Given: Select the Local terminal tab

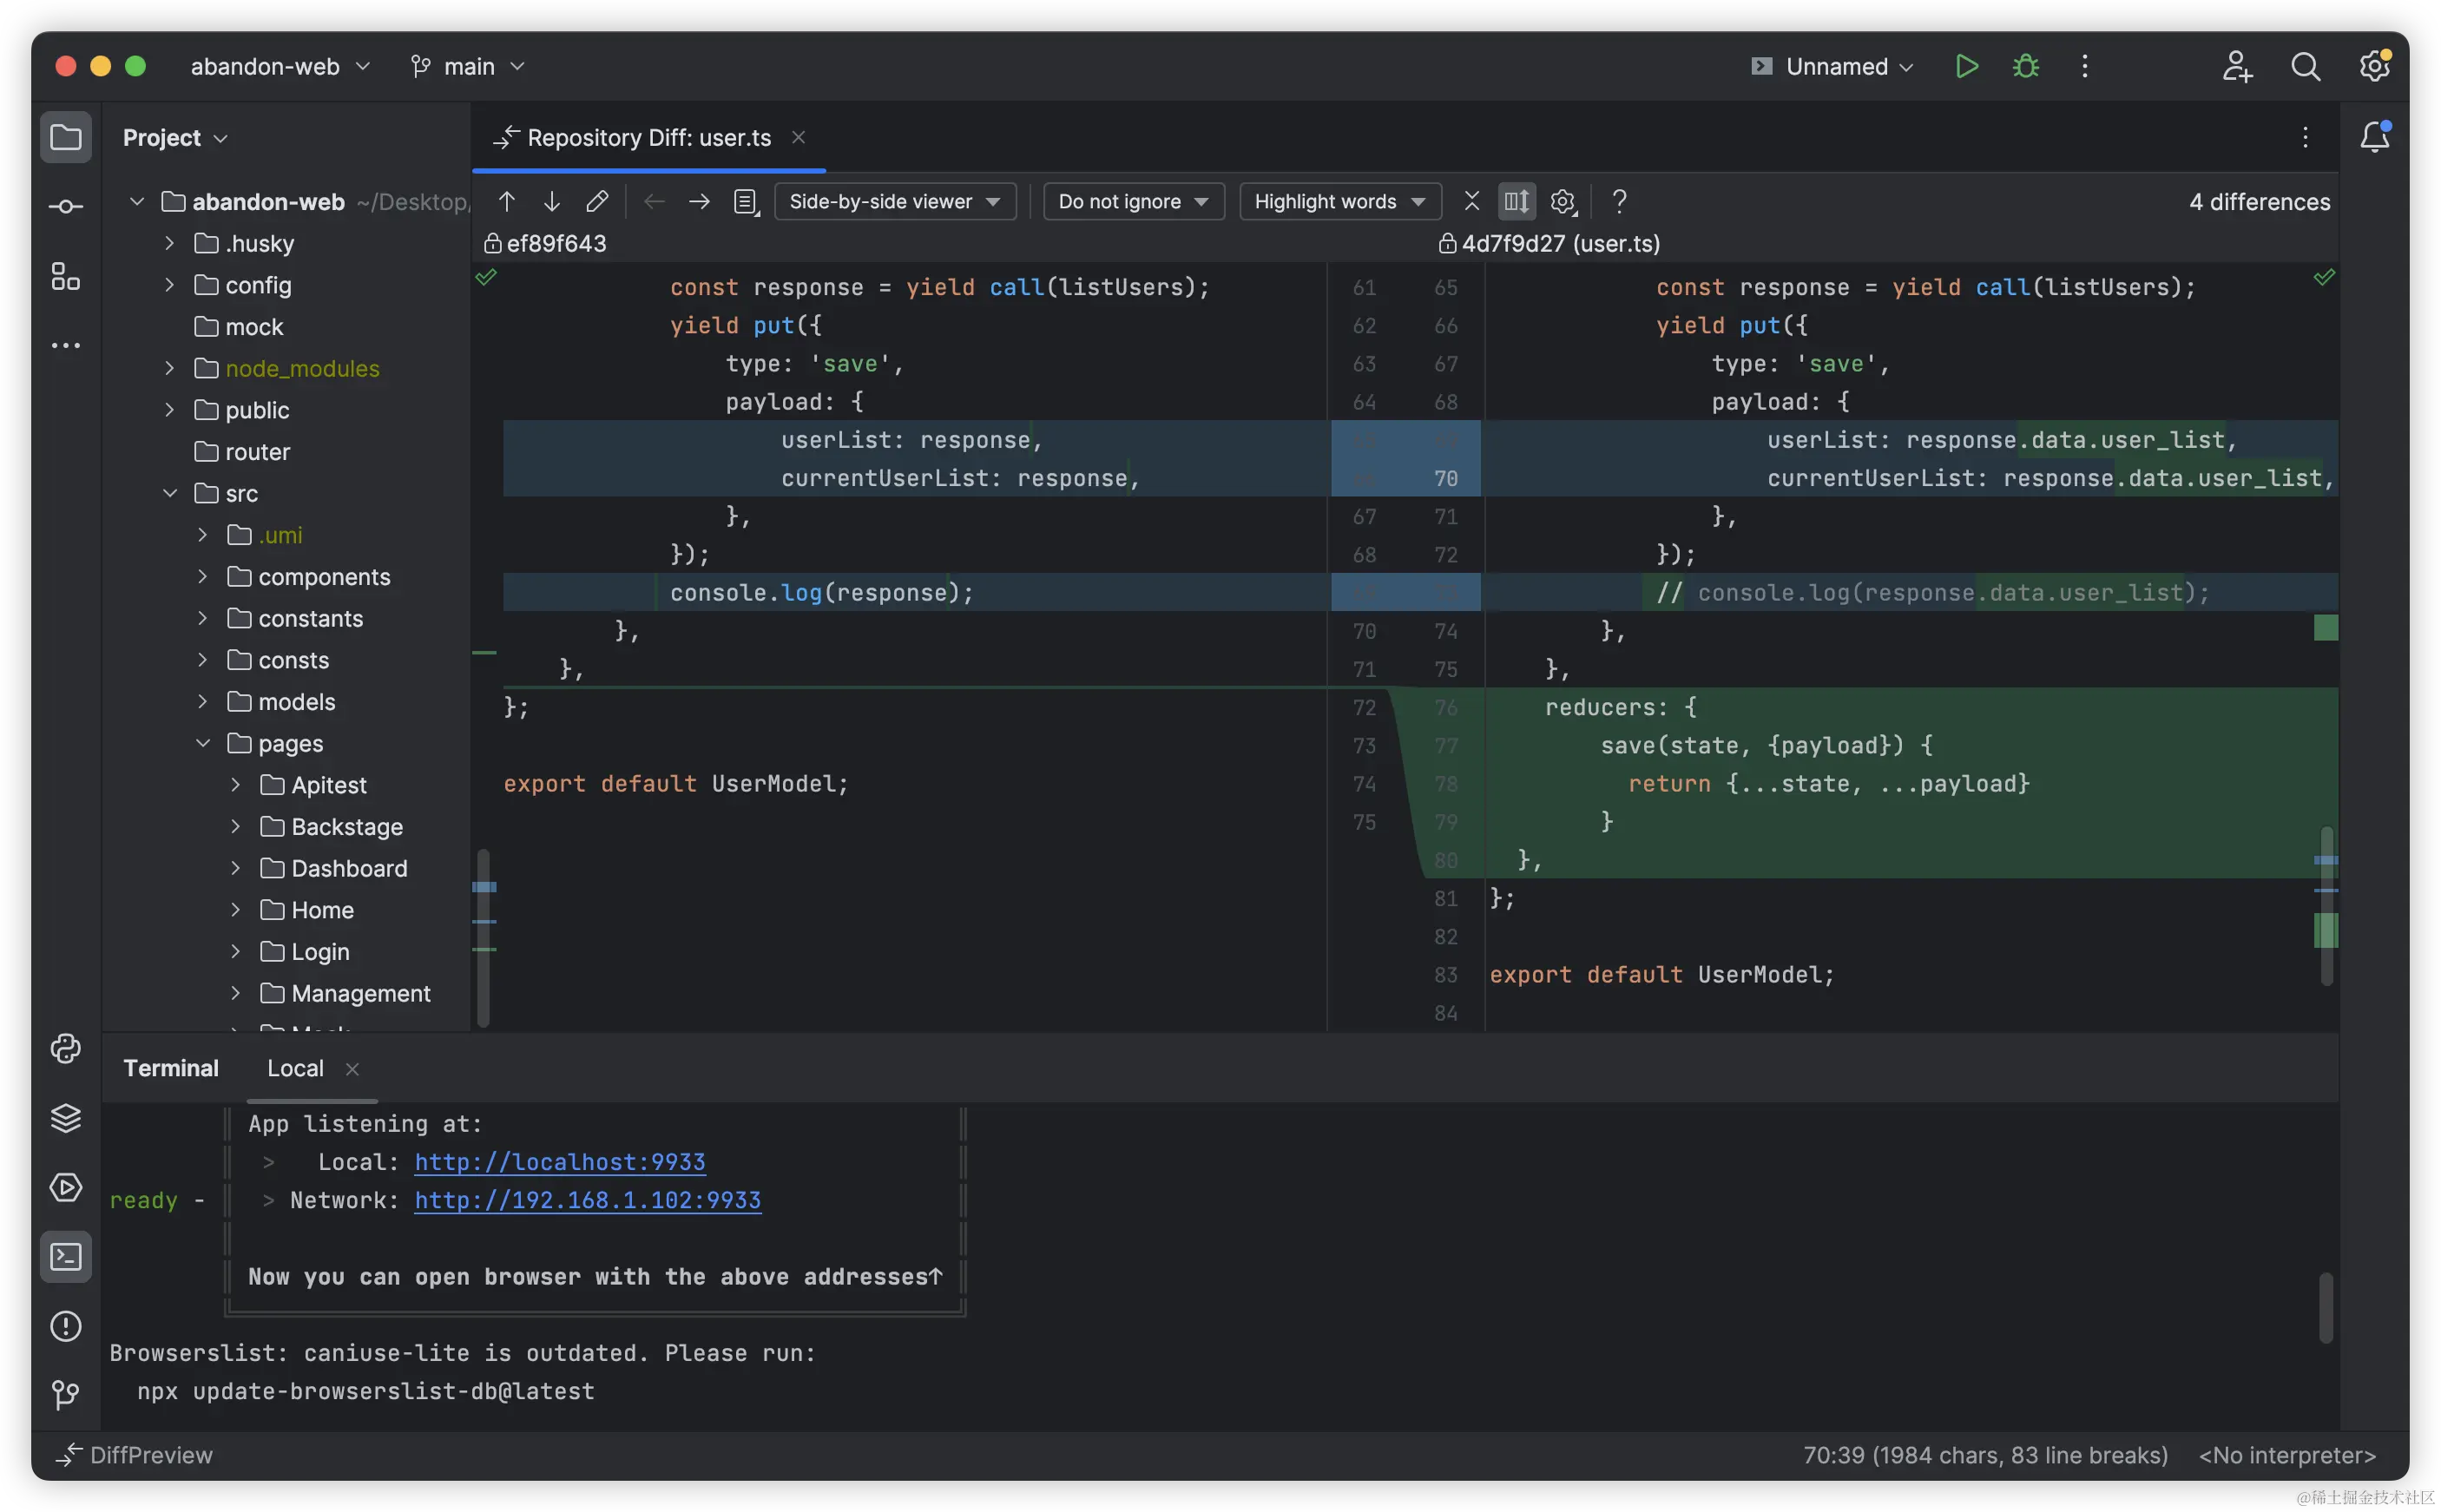Looking at the screenshot, I should point(295,1068).
